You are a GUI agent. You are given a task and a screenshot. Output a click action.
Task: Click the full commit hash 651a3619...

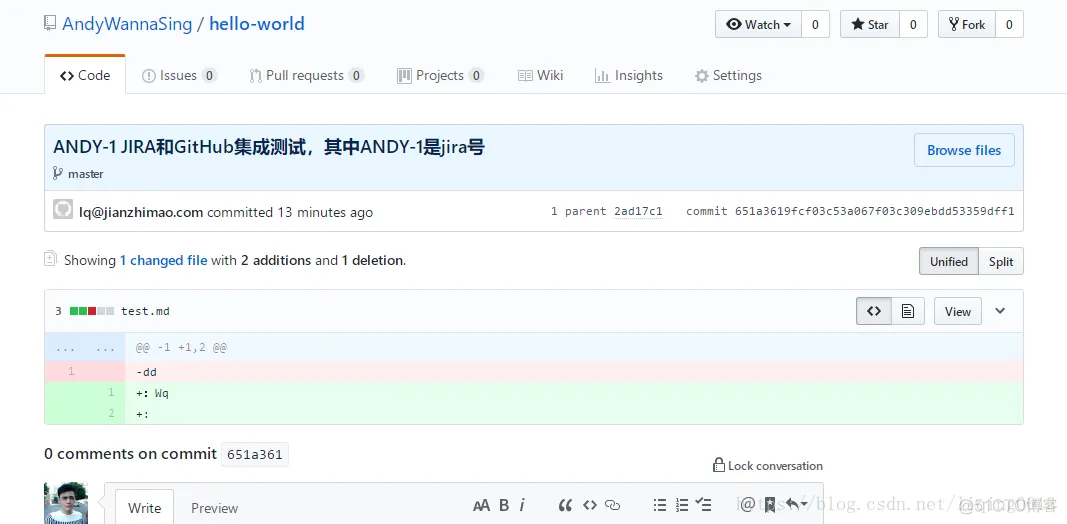click(x=874, y=211)
